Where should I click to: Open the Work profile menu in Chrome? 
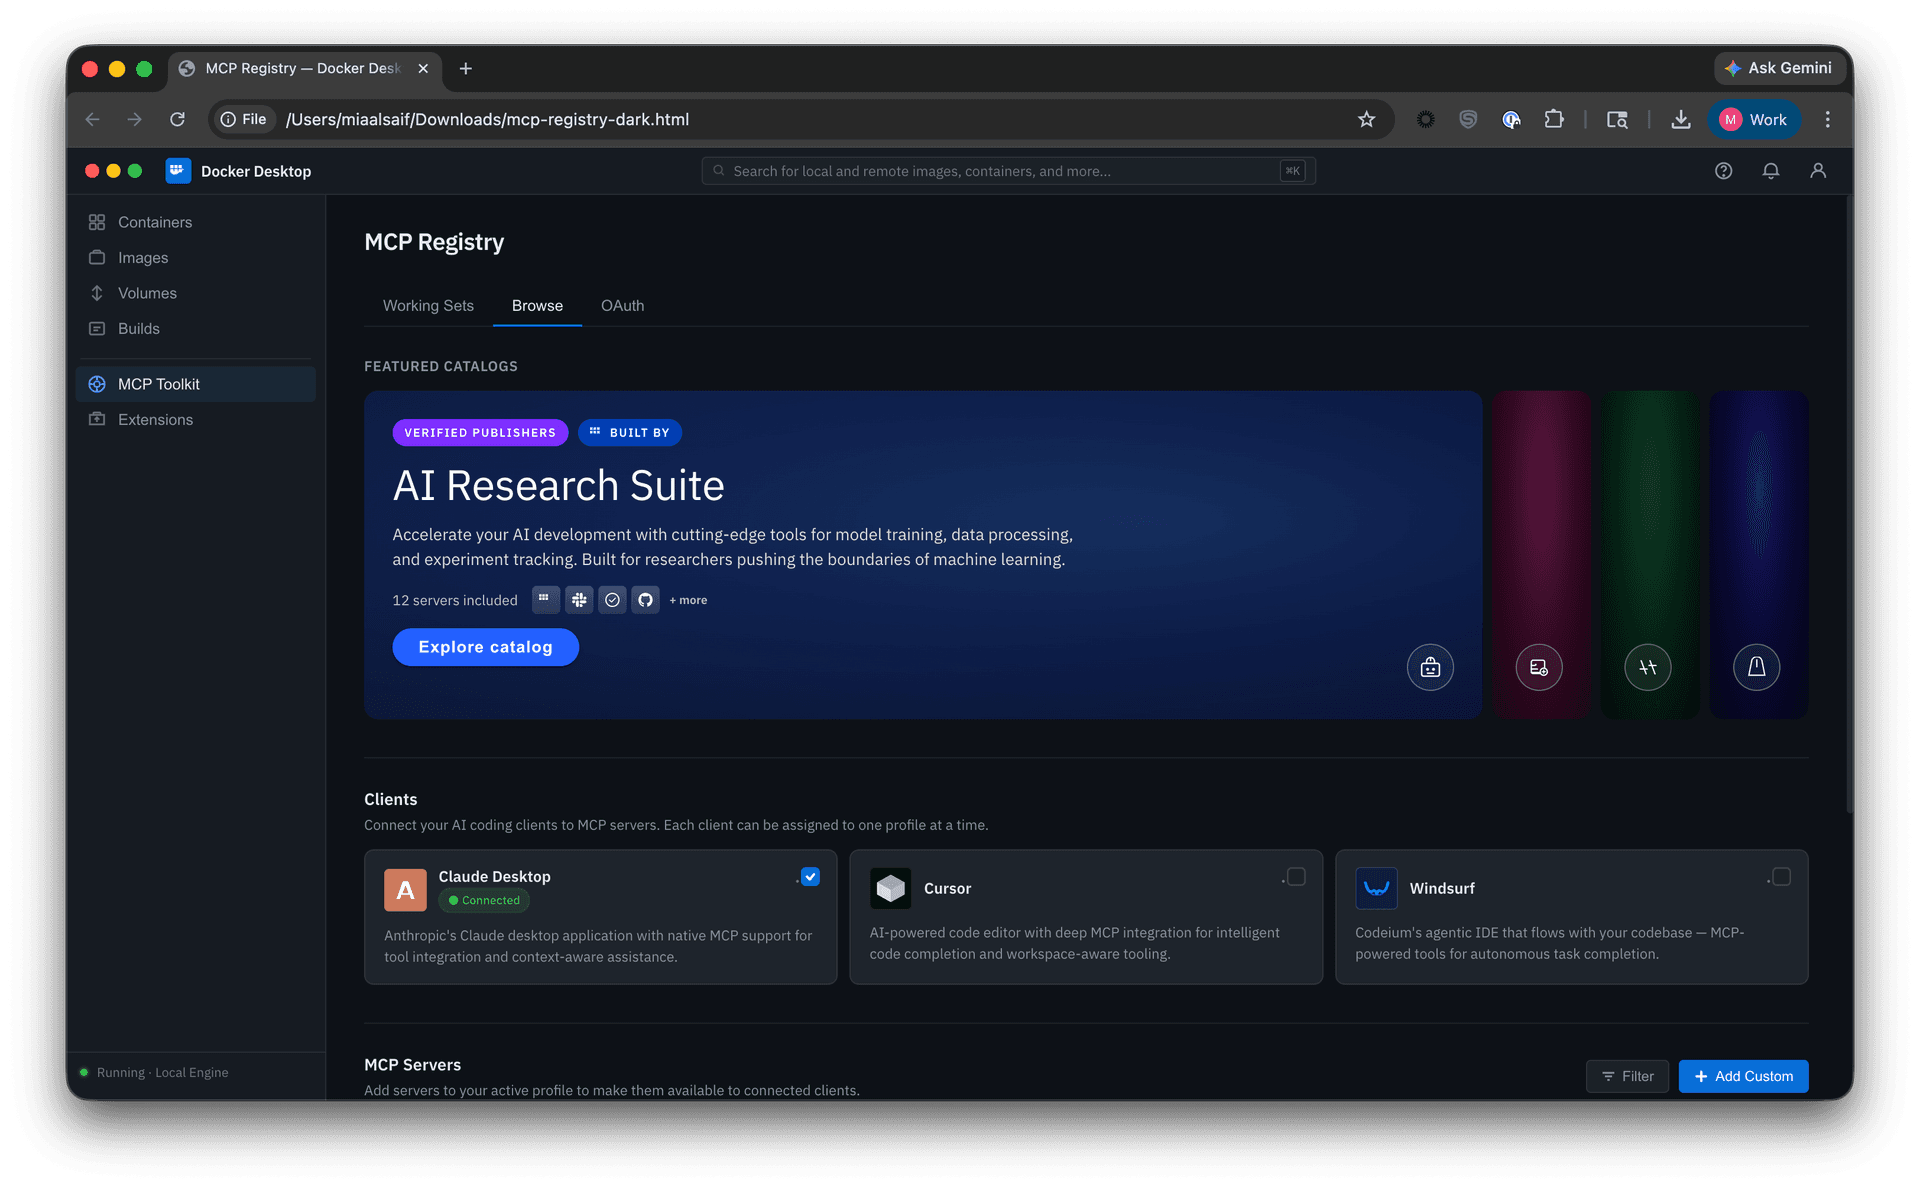point(1754,119)
